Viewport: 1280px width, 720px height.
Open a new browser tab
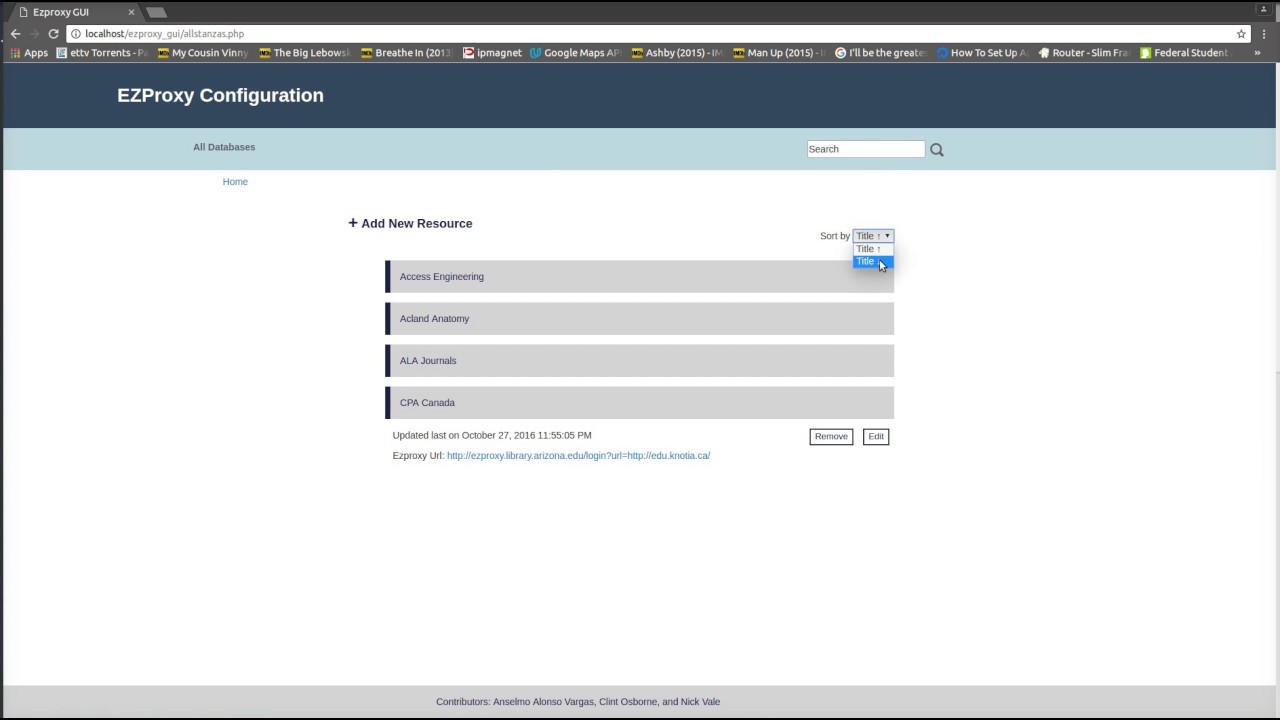pos(156,12)
